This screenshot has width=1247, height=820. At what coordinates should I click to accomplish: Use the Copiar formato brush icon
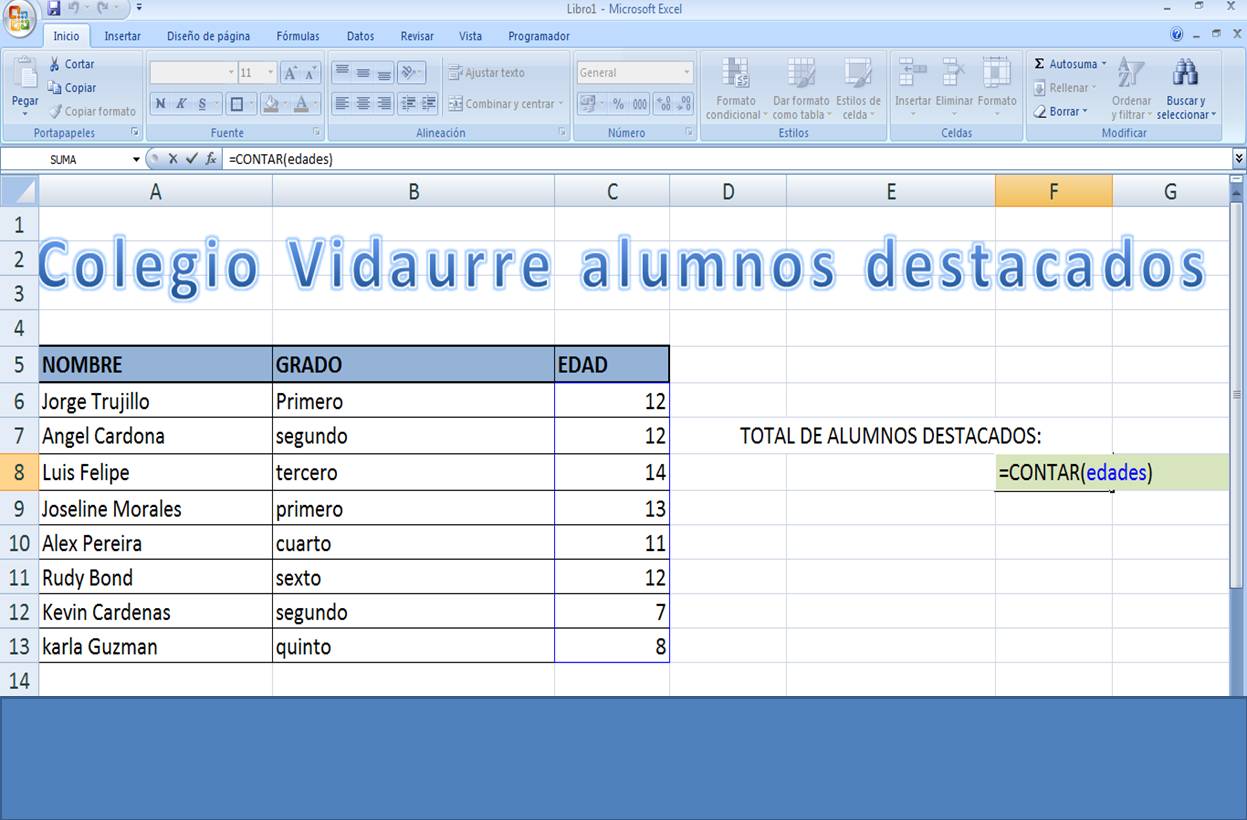[x=57, y=111]
